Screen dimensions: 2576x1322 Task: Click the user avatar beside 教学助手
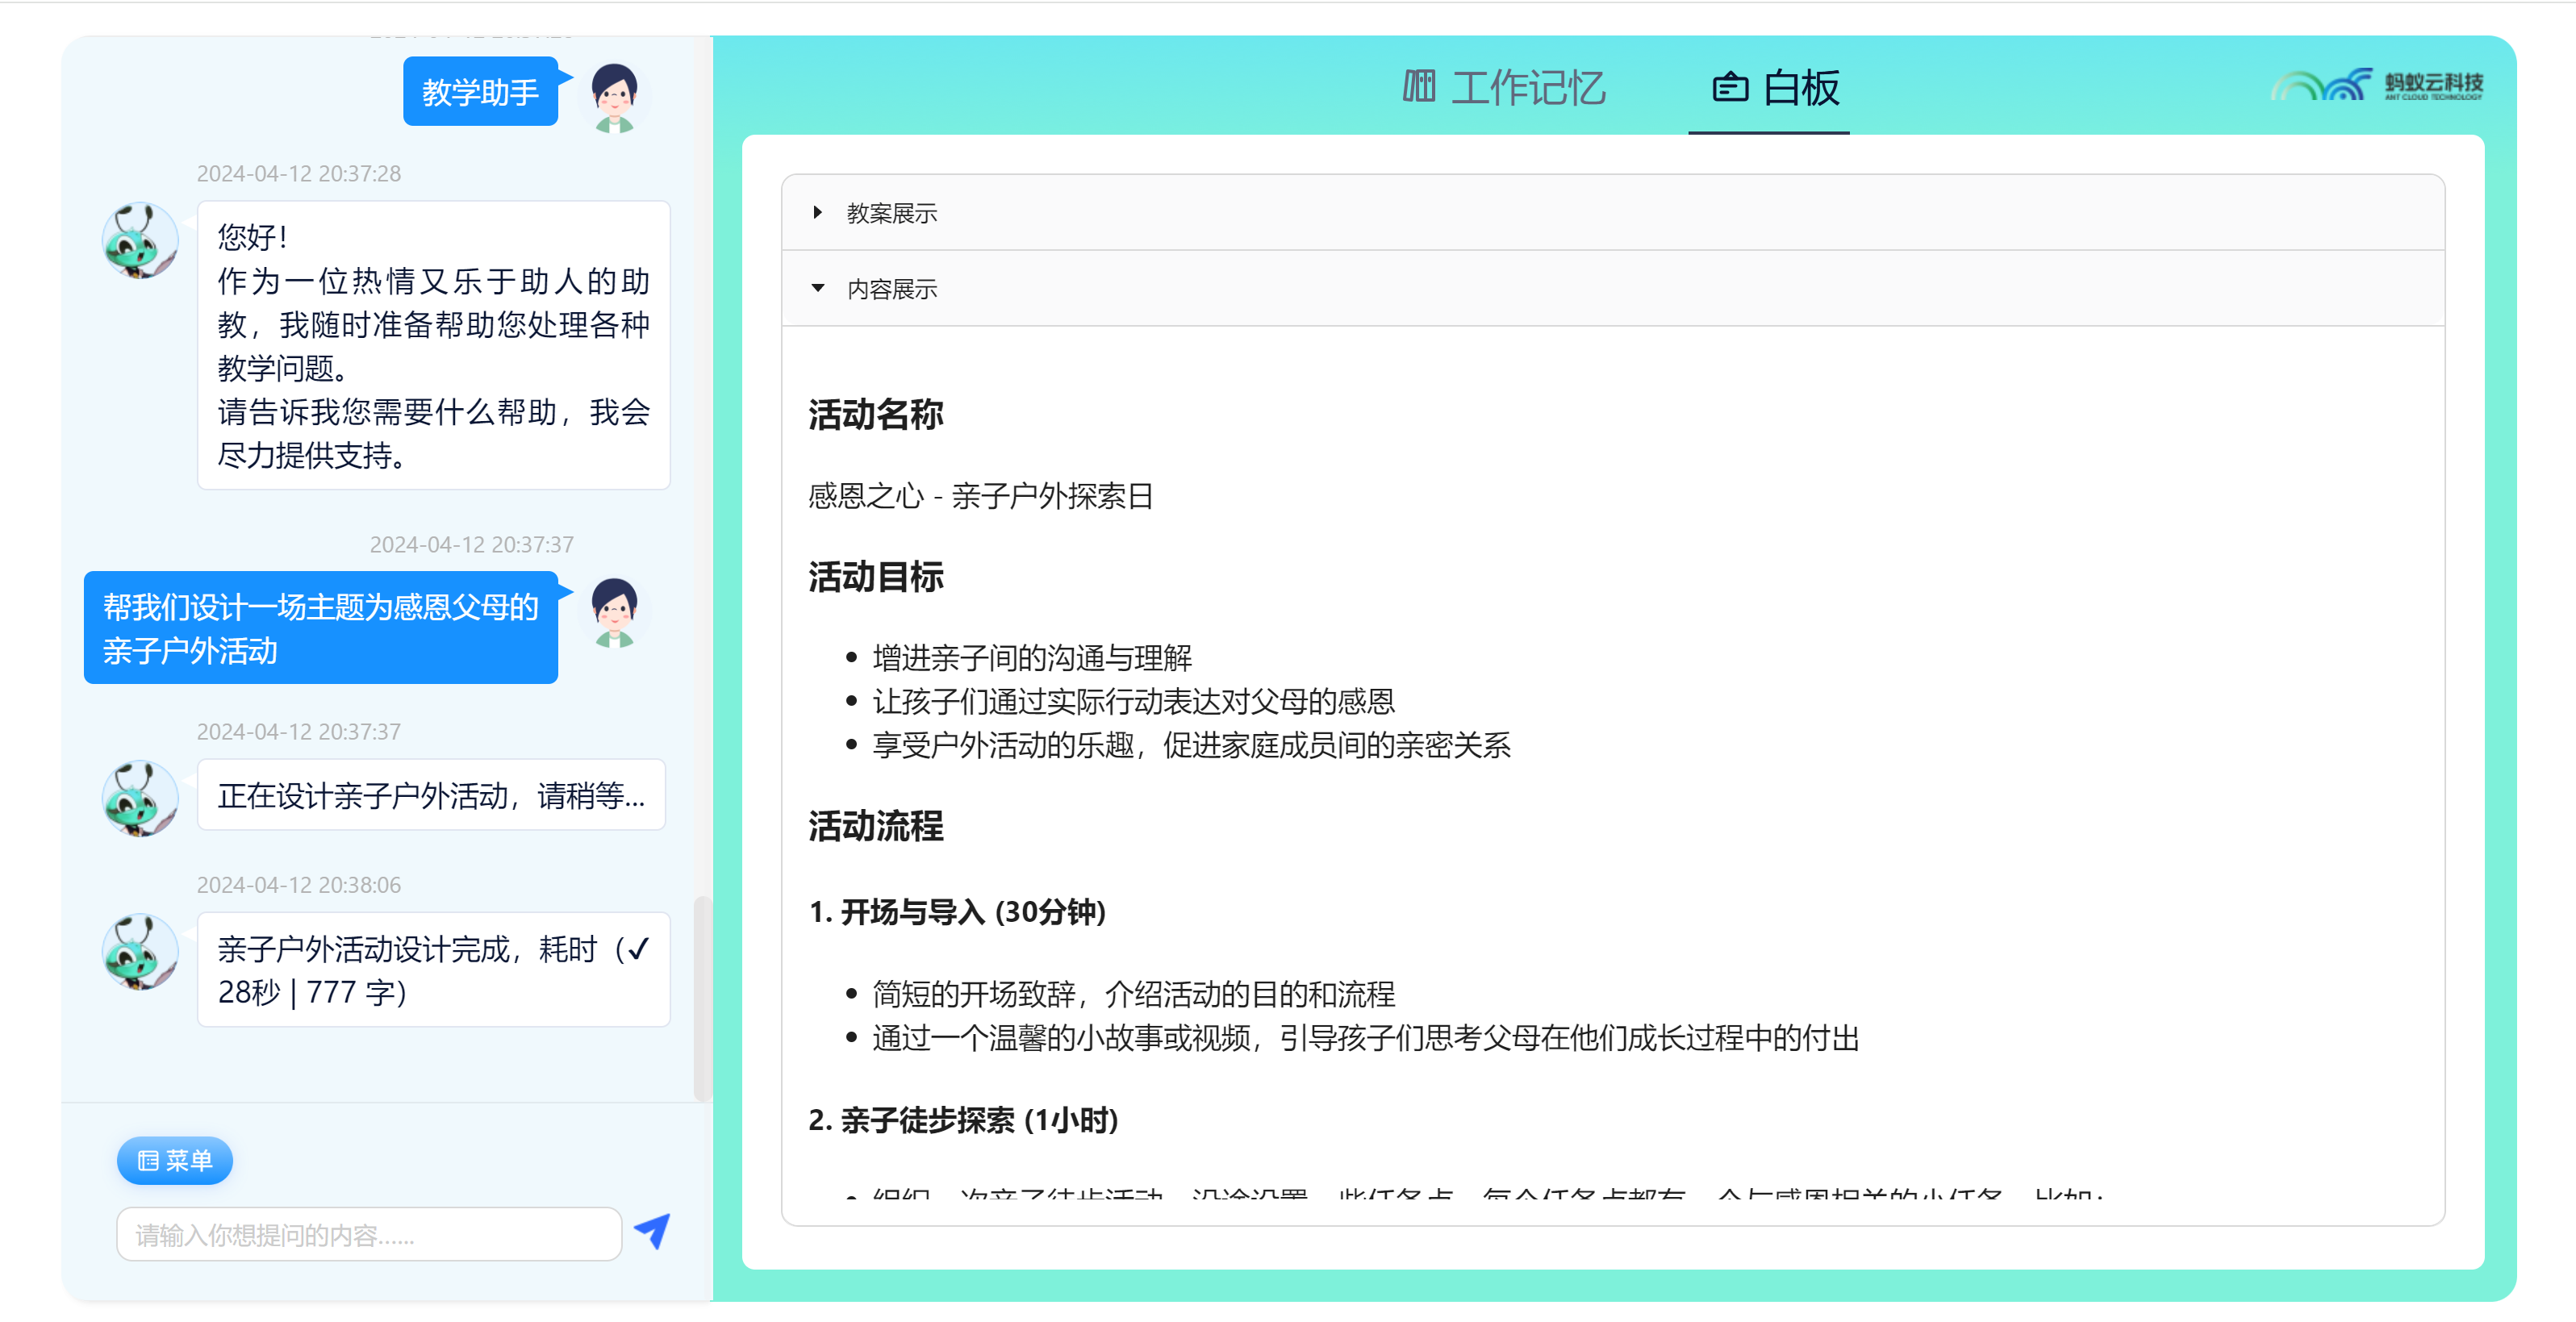click(614, 97)
